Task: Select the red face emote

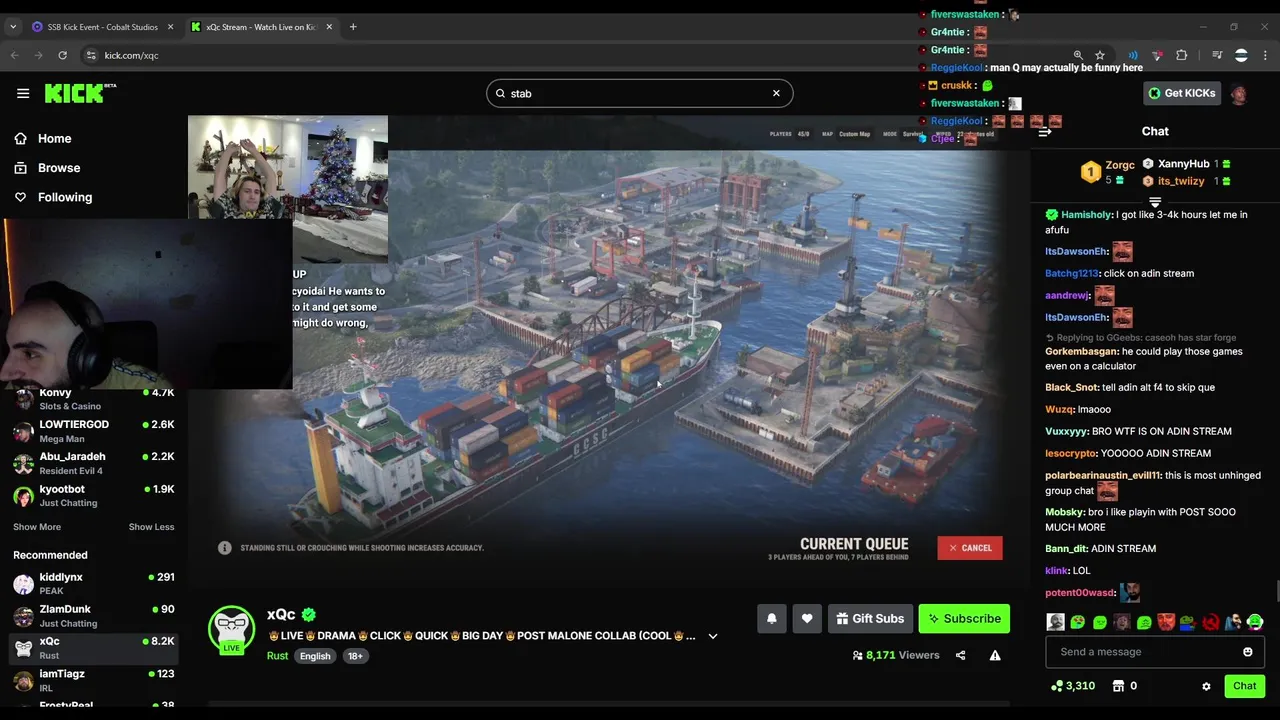Action: click(1166, 622)
